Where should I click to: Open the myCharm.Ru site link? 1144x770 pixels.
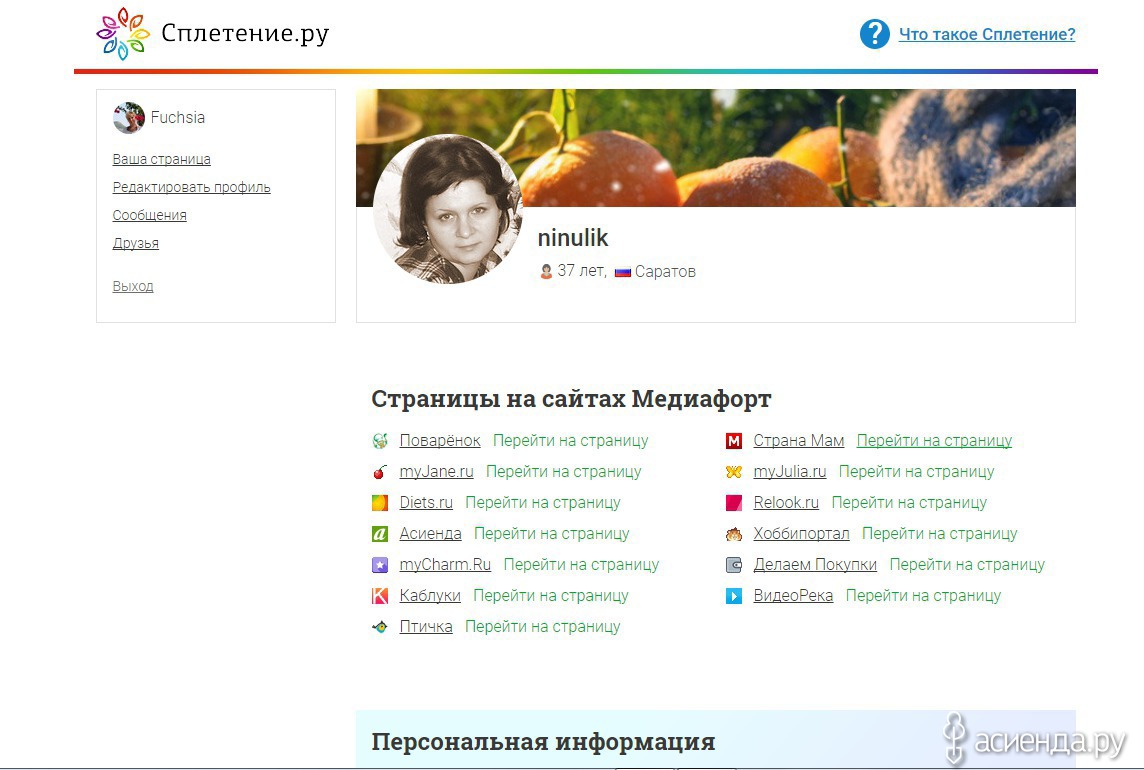(445, 565)
